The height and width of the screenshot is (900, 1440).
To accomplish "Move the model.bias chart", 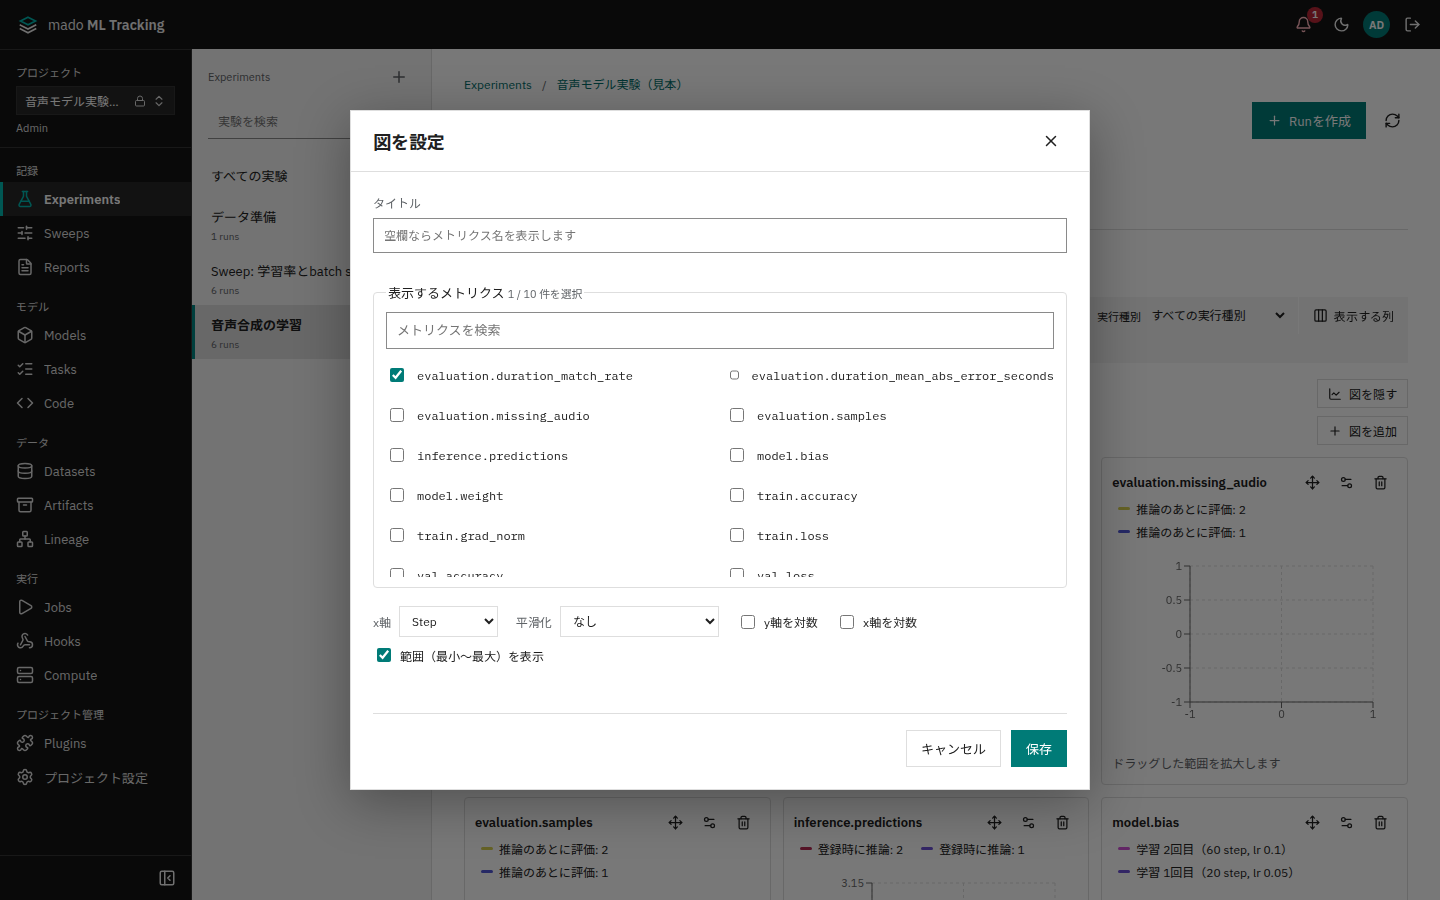I will click(1313, 823).
